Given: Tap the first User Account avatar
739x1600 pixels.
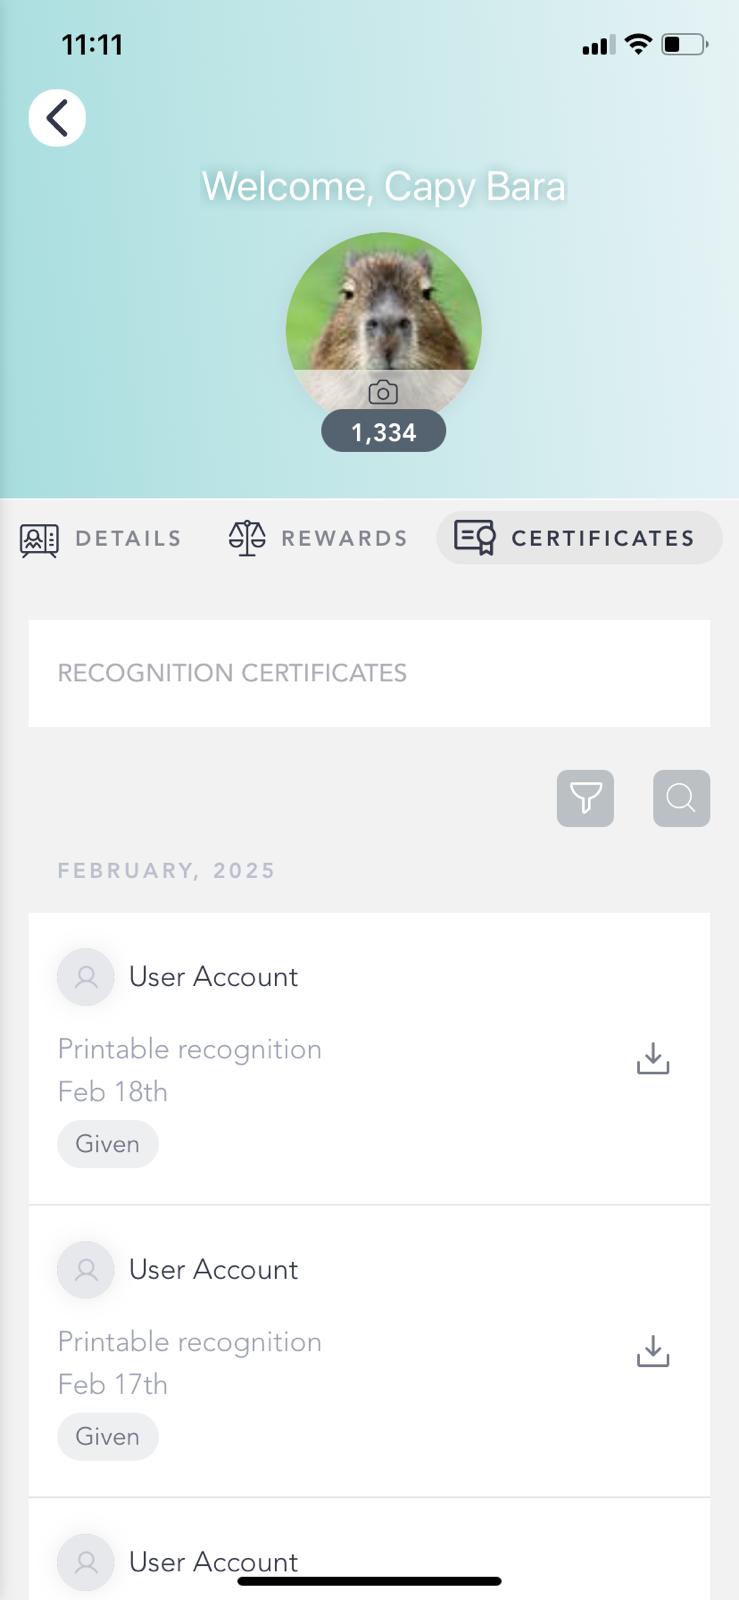Looking at the screenshot, I should [x=86, y=977].
